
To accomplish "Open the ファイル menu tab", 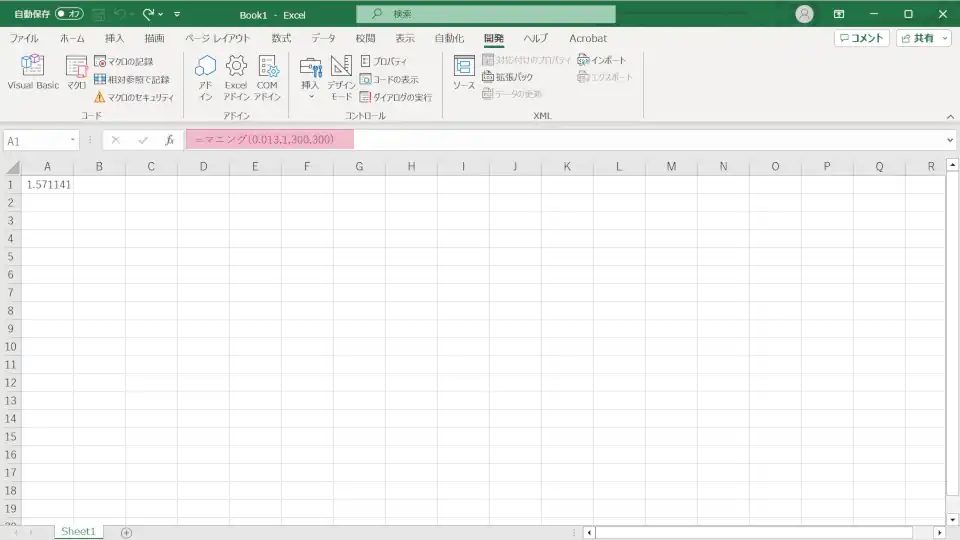I will click(24, 38).
